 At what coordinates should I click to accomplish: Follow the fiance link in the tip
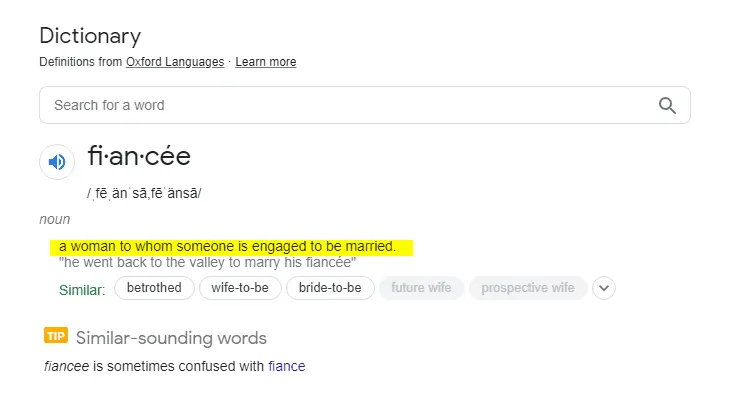[x=287, y=366]
